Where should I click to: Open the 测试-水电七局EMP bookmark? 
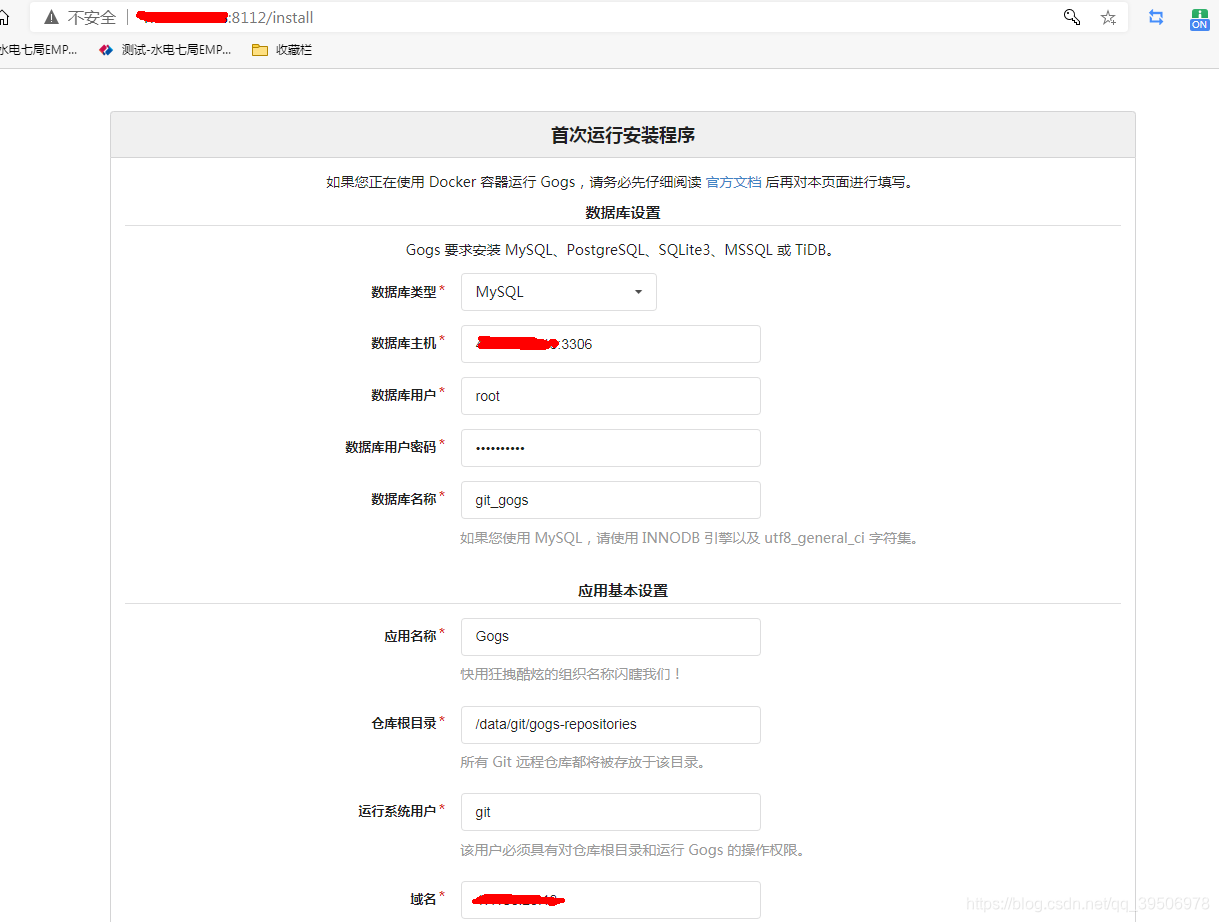pyautogui.click(x=166, y=49)
